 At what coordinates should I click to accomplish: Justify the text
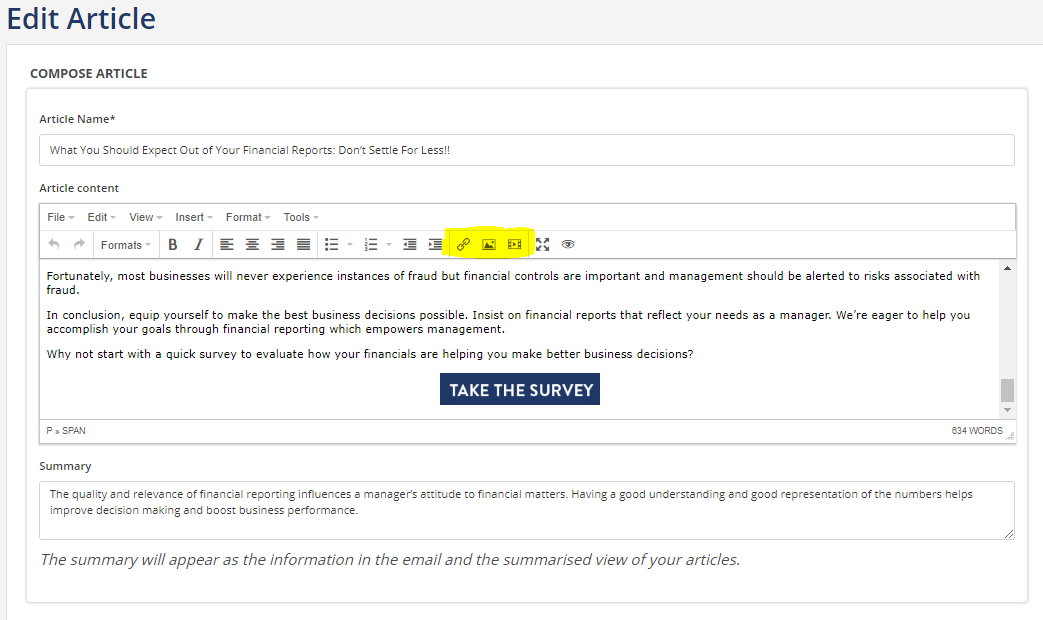[x=303, y=244]
